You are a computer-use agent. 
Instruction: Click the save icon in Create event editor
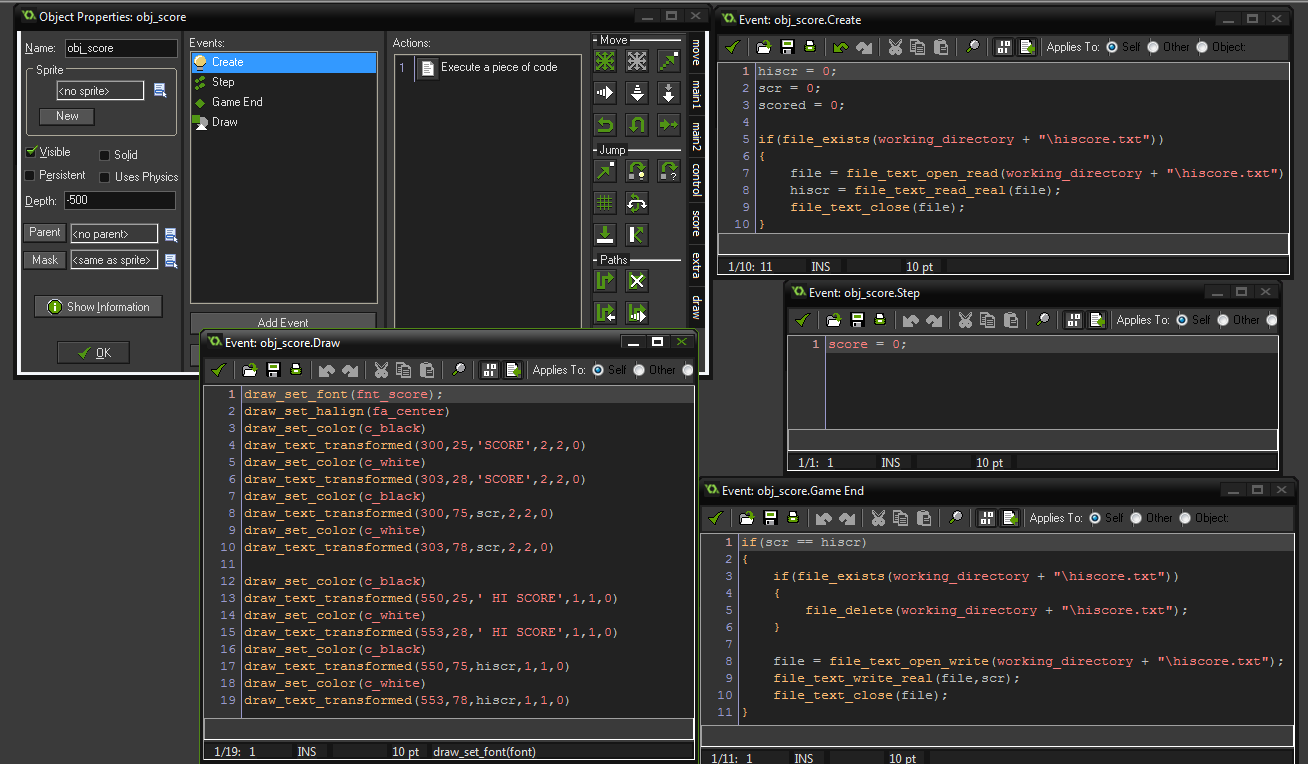787,47
